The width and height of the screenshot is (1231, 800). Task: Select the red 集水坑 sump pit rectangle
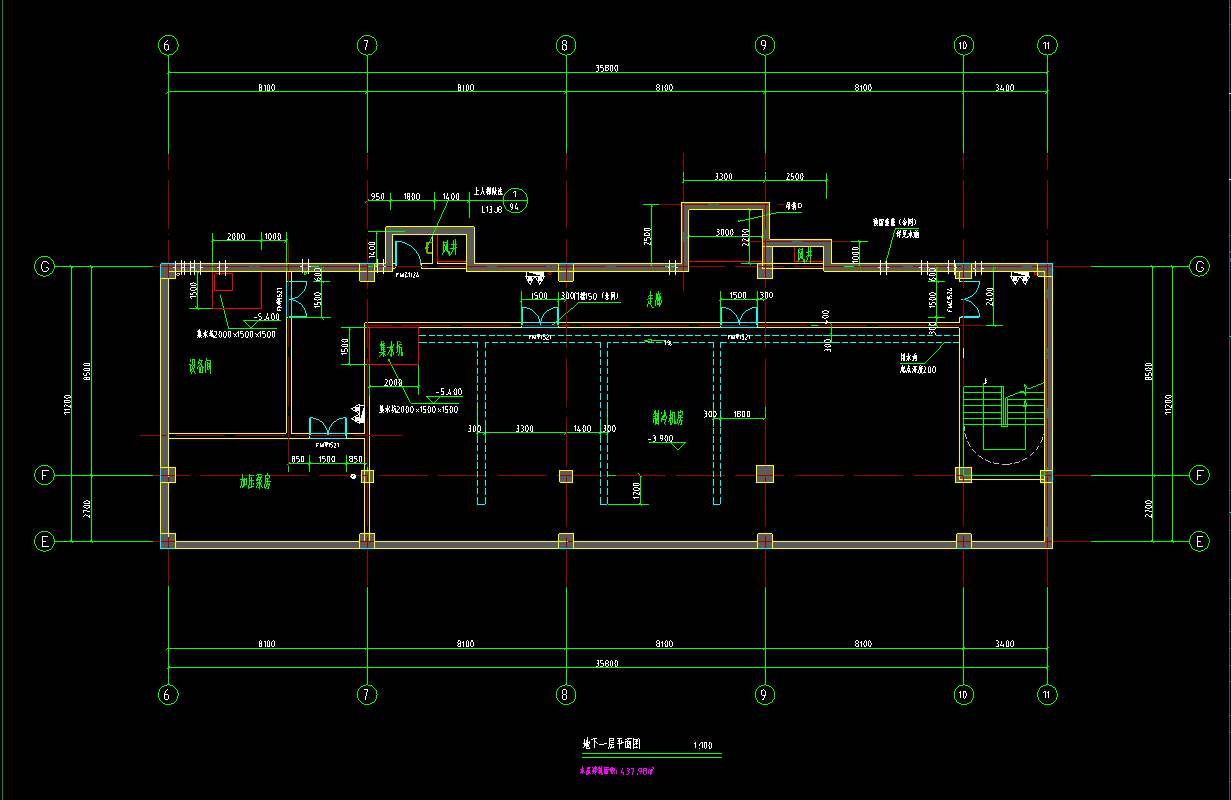tap(391, 345)
